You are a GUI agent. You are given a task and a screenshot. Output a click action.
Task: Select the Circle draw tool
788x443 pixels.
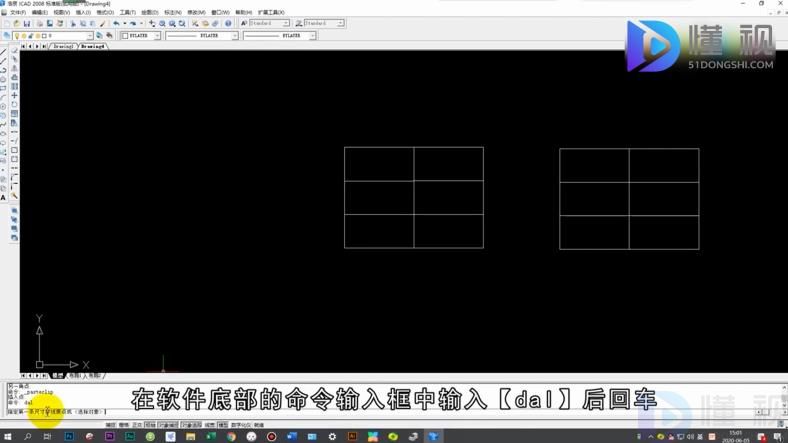point(4,106)
